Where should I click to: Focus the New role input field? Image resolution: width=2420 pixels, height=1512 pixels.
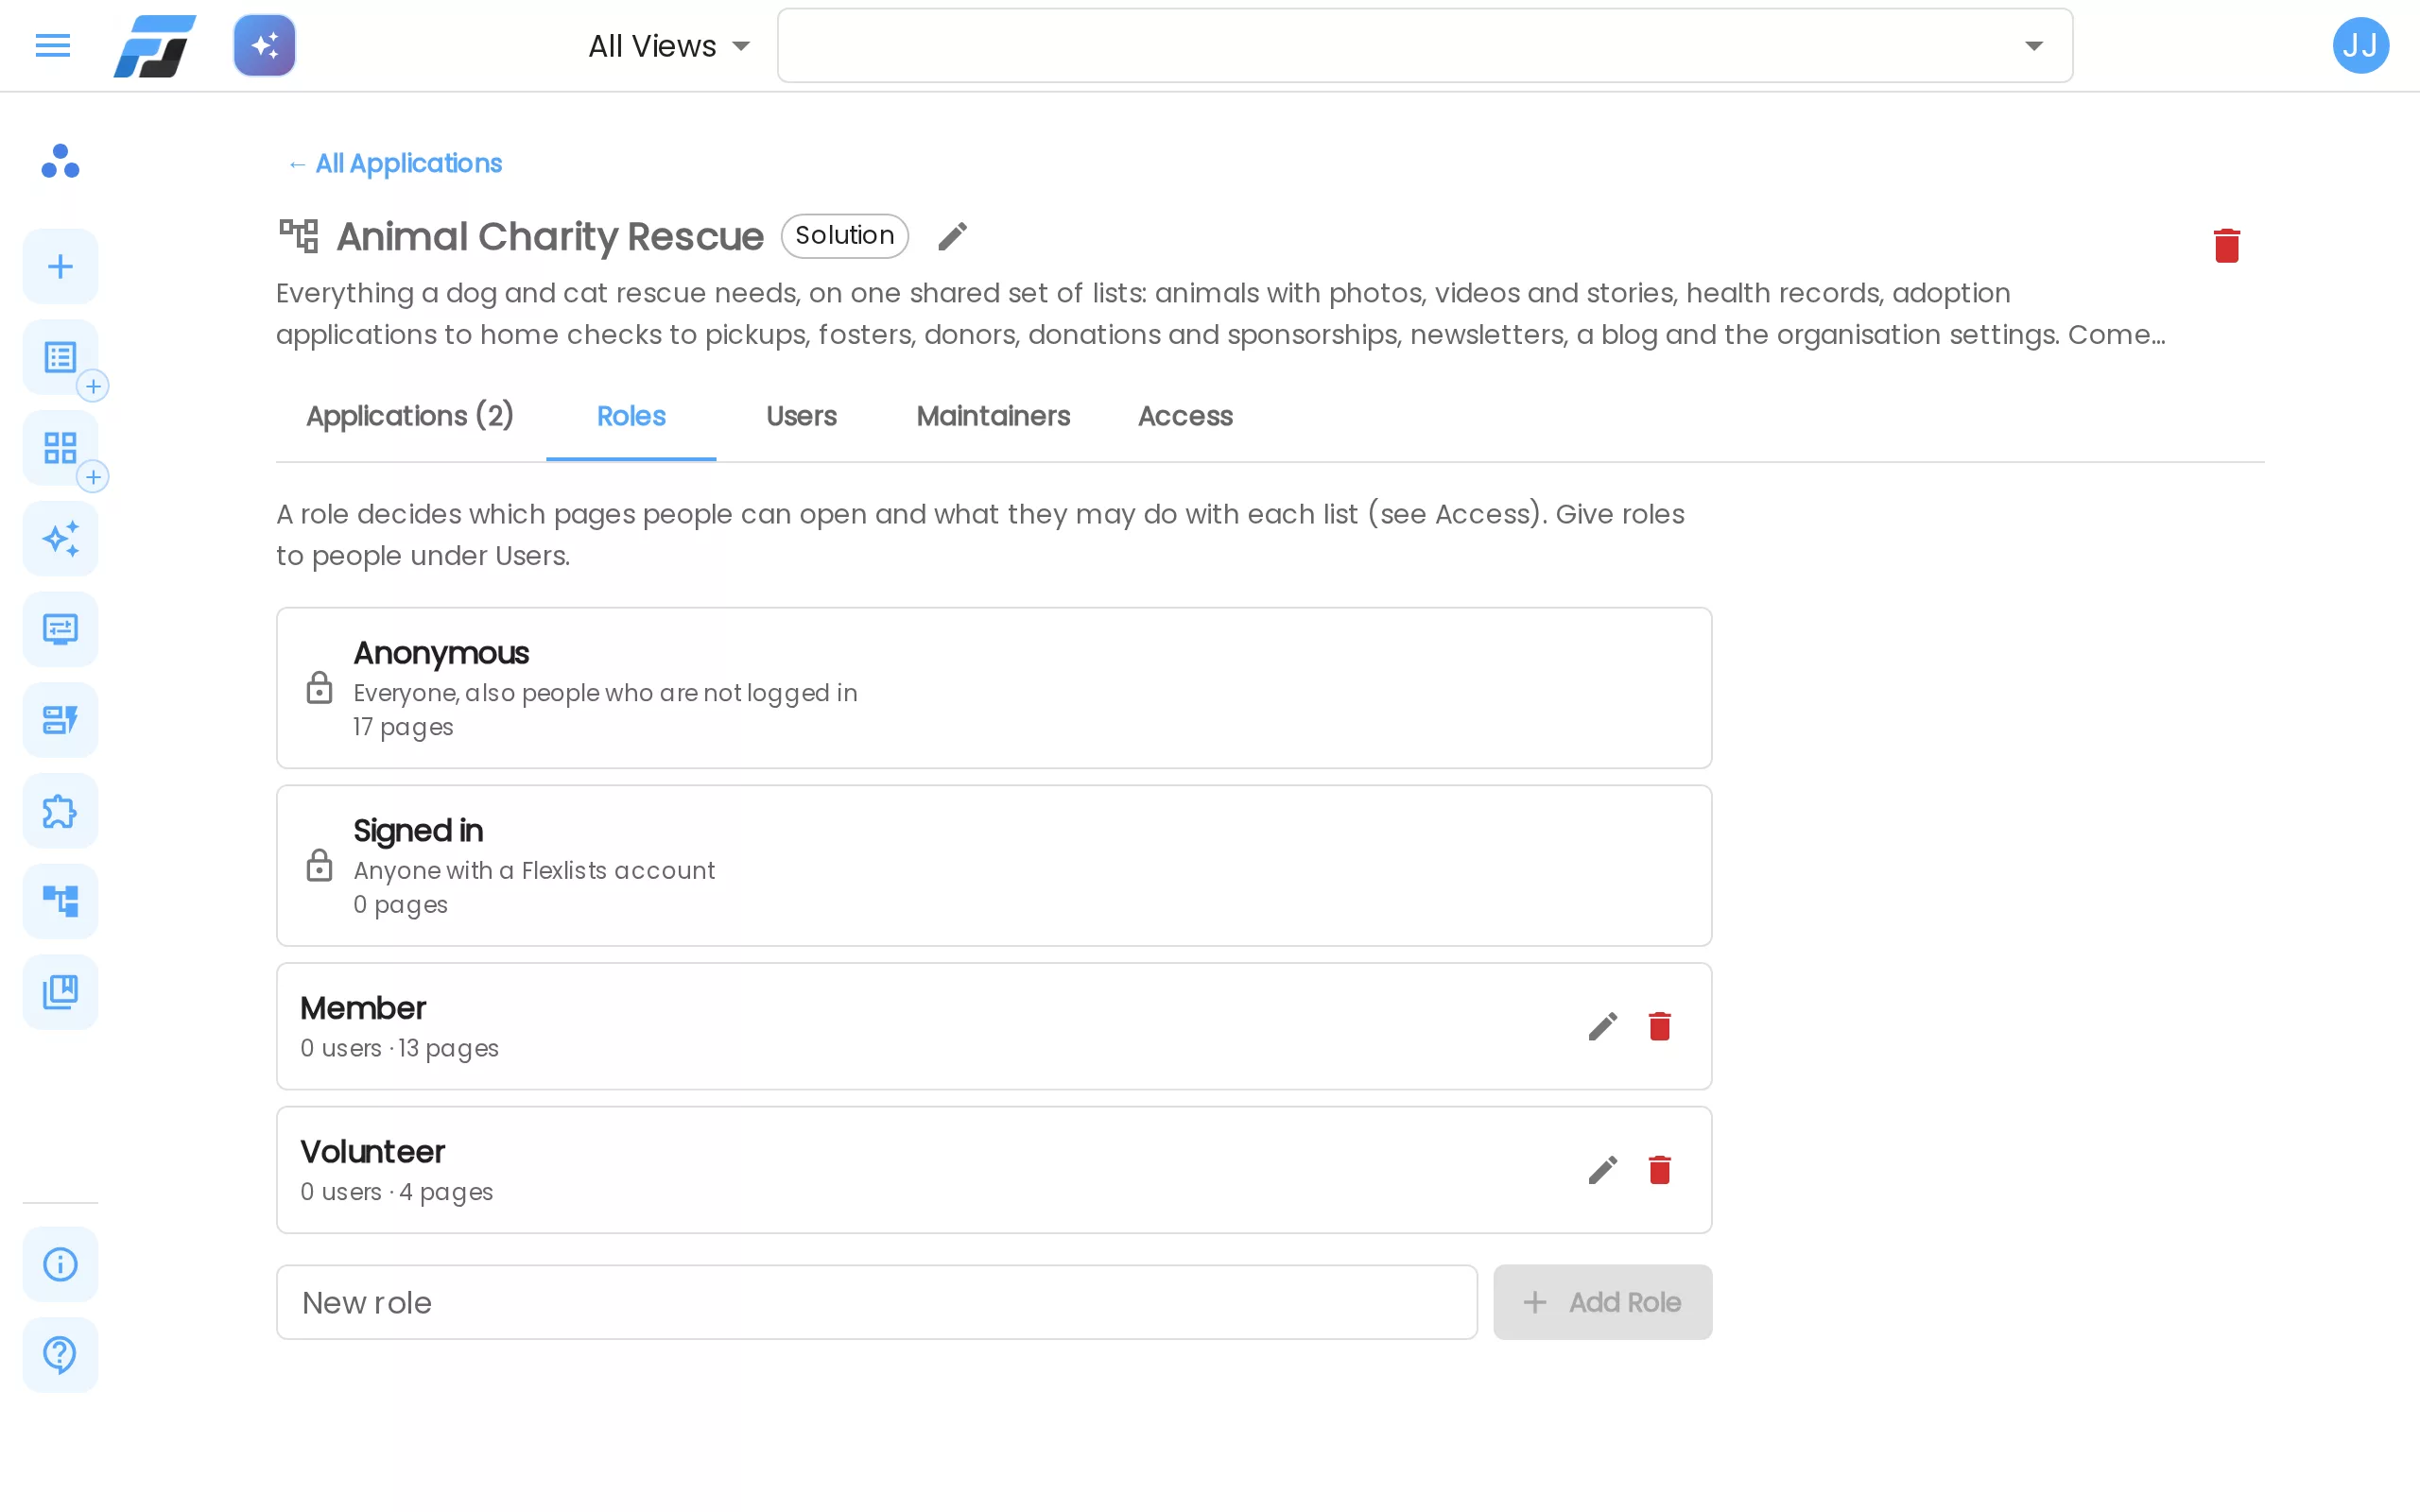tap(876, 1302)
